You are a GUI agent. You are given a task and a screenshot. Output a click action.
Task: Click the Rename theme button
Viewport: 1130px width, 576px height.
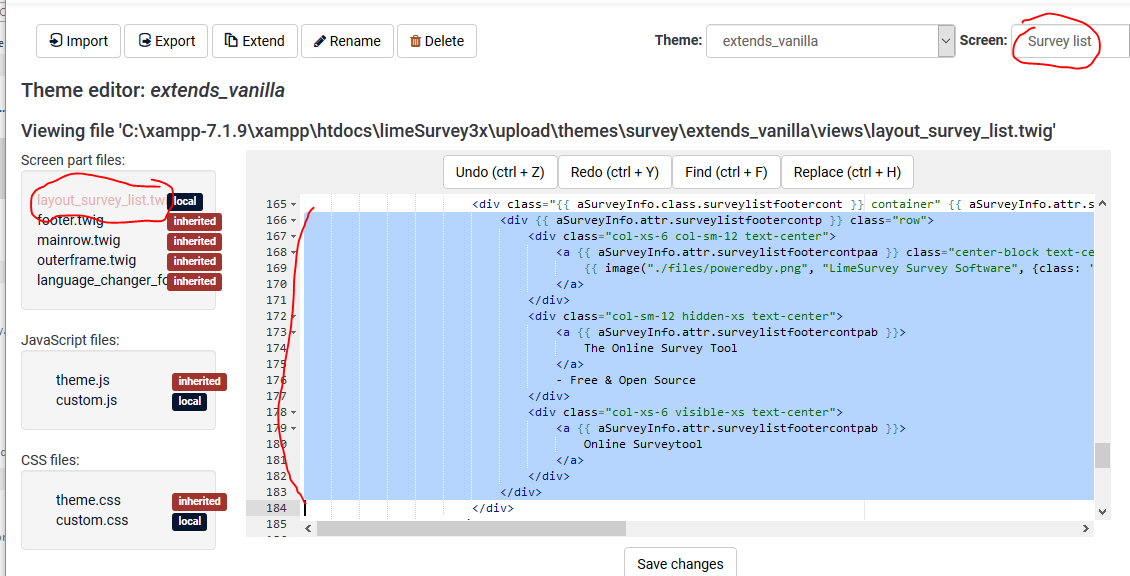pos(347,41)
